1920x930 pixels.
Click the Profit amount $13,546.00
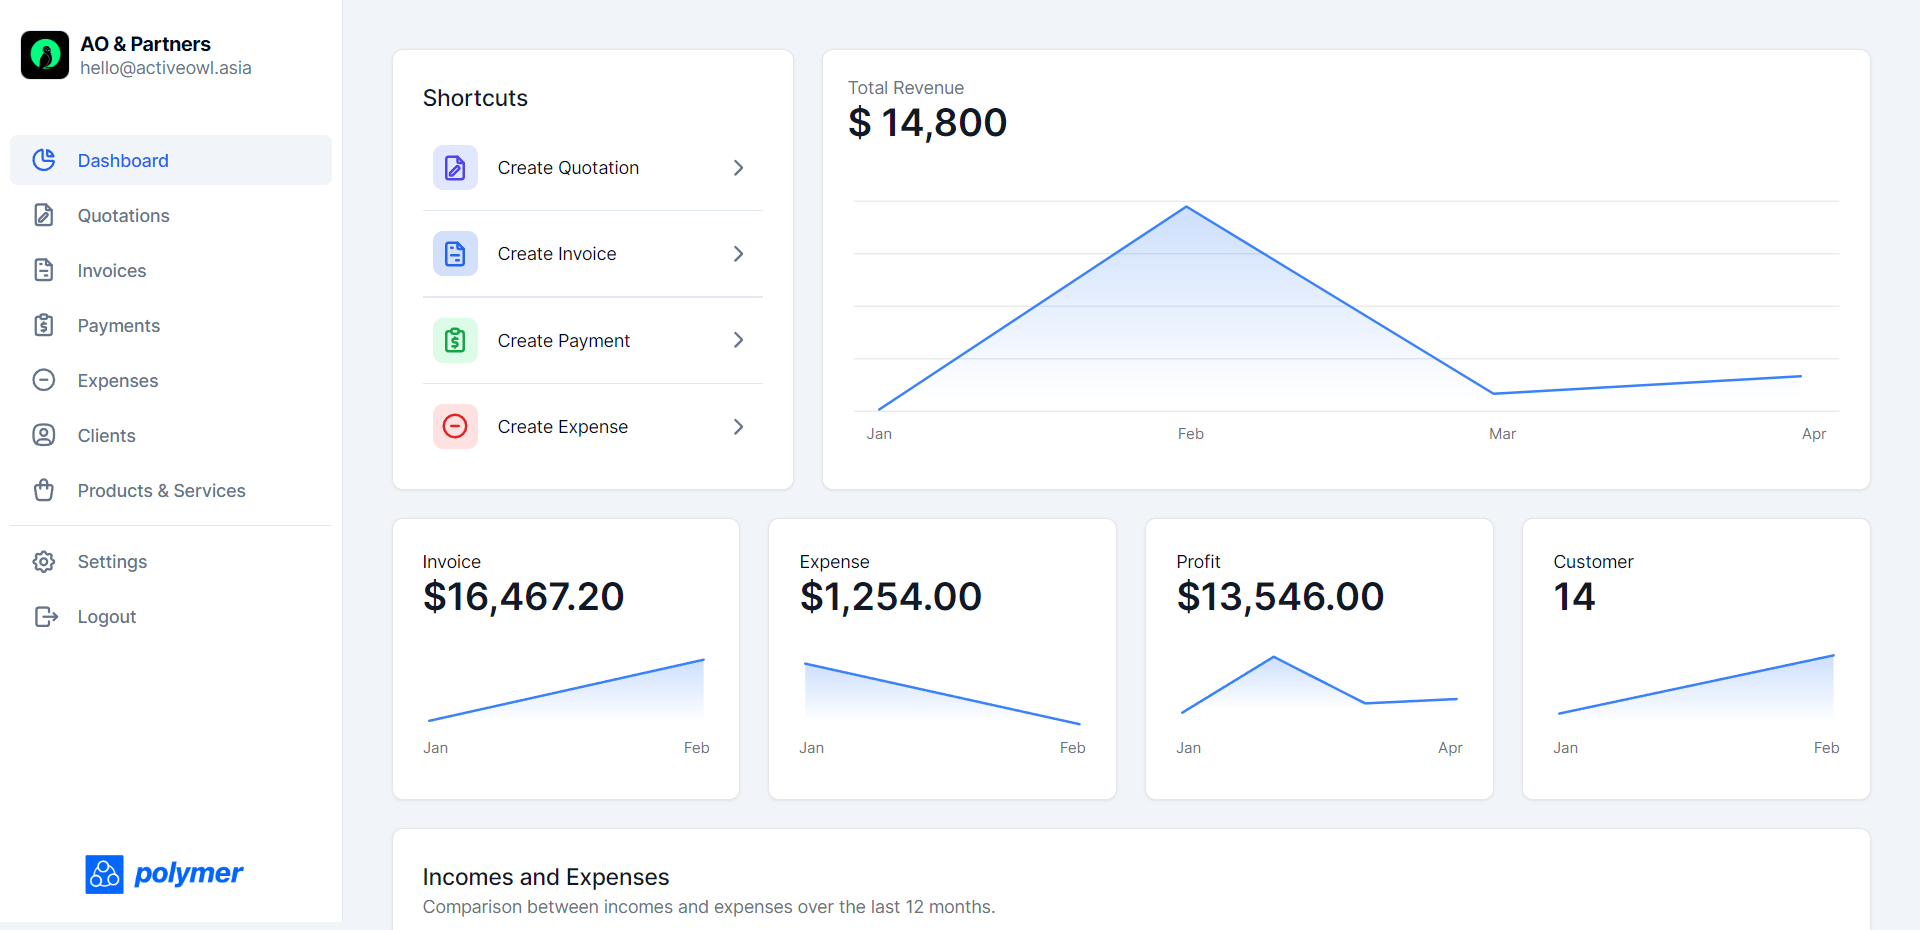[x=1280, y=597]
